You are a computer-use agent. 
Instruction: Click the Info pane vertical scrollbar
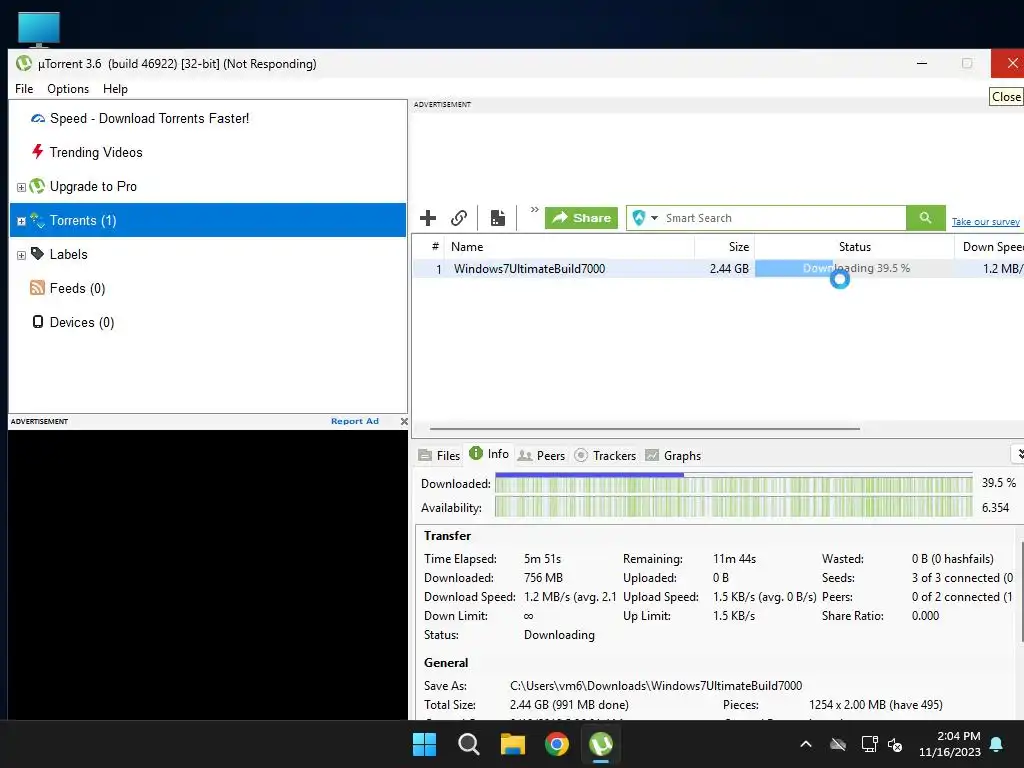point(1021,591)
